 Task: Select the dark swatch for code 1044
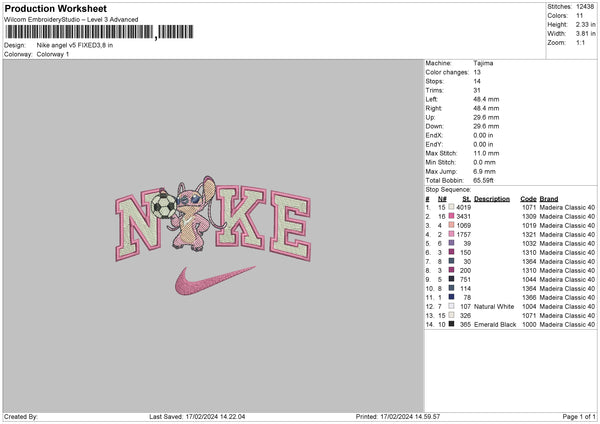452,279
